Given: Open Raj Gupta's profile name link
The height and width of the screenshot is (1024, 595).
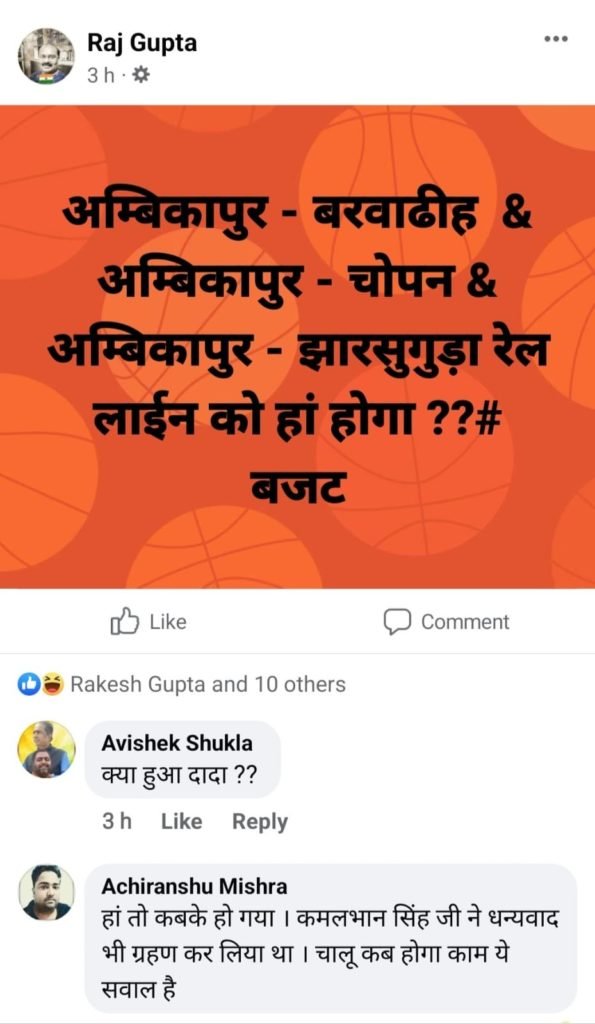Looking at the screenshot, I should pyautogui.click(x=142, y=43).
